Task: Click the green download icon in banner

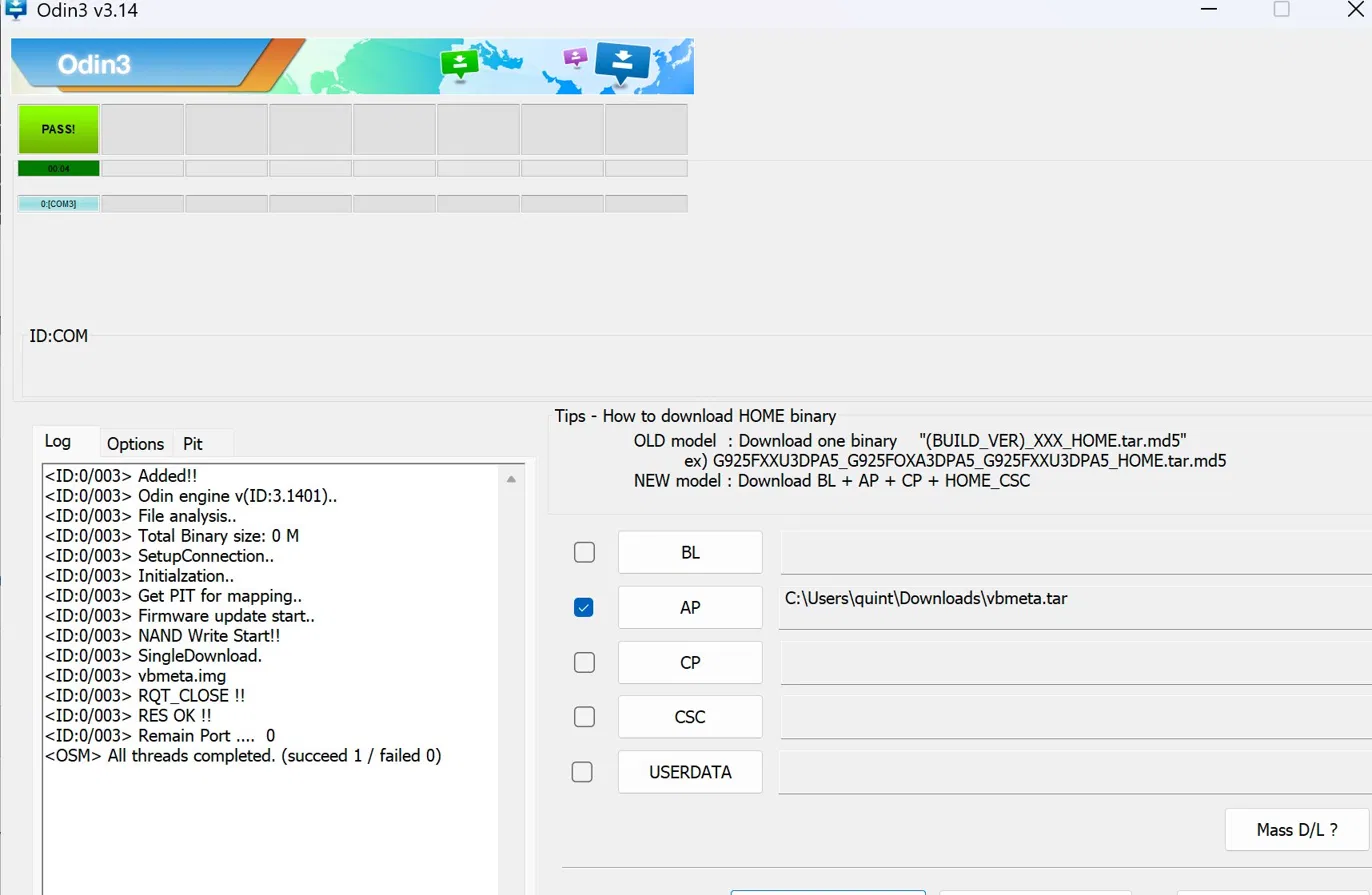Action: coord(459,65)
